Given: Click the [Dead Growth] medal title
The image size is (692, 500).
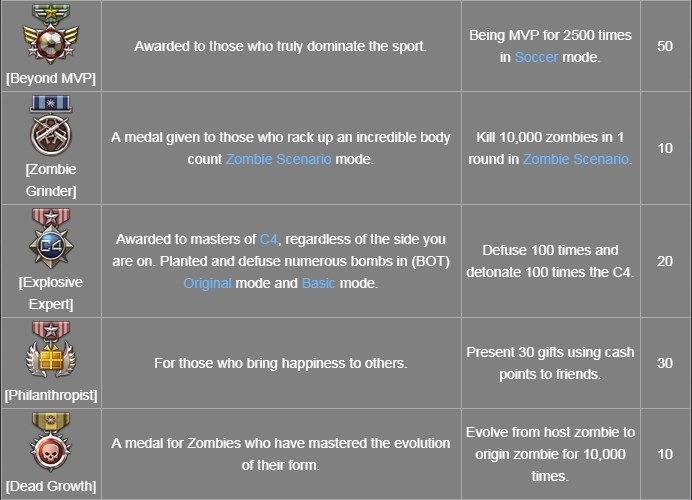Looking at the screenshot, I should click(50, 486).
